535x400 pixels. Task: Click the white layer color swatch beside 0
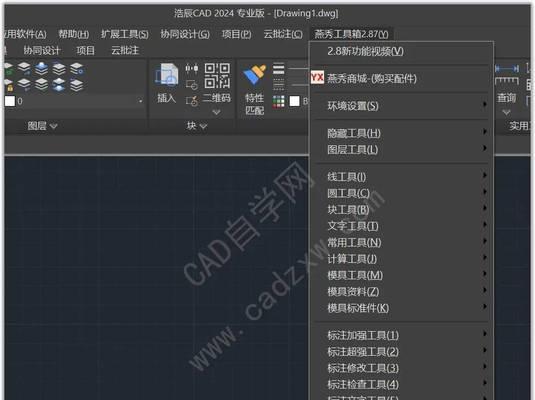(10, 101)
